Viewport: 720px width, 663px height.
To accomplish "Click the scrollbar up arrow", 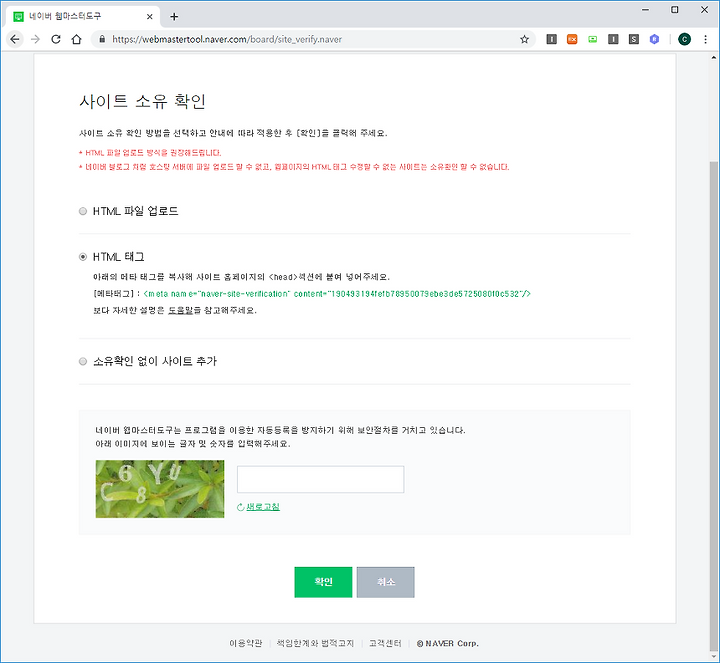I will pos(714,58).
